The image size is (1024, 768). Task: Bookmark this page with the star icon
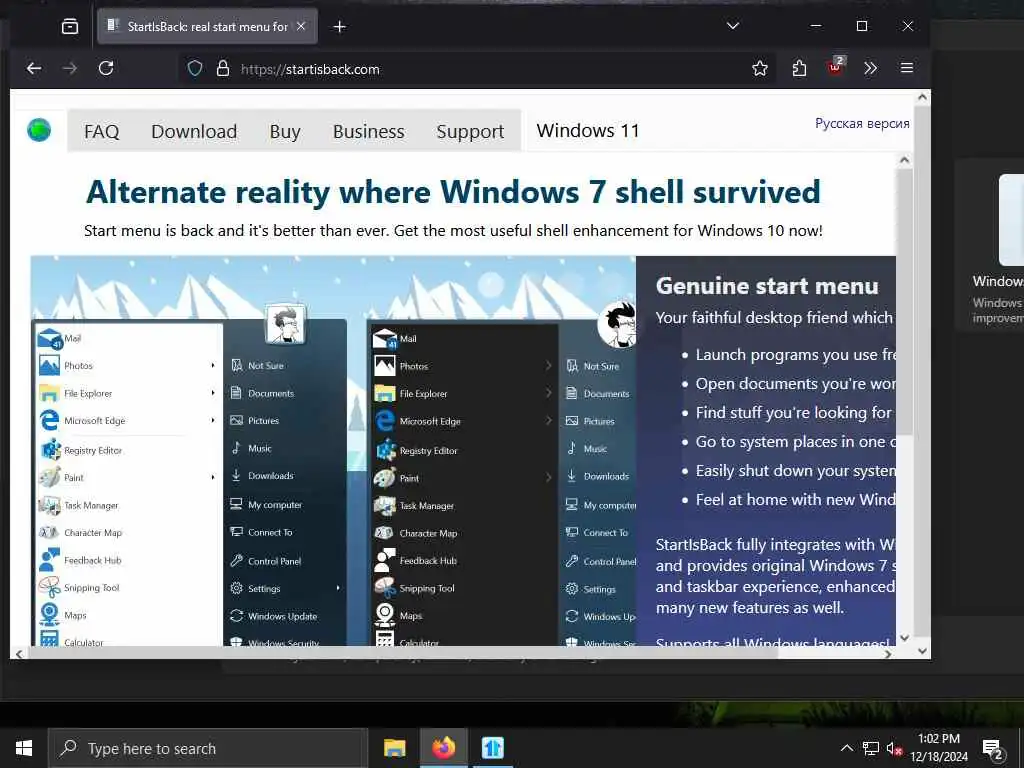click(x=760, y=69)
